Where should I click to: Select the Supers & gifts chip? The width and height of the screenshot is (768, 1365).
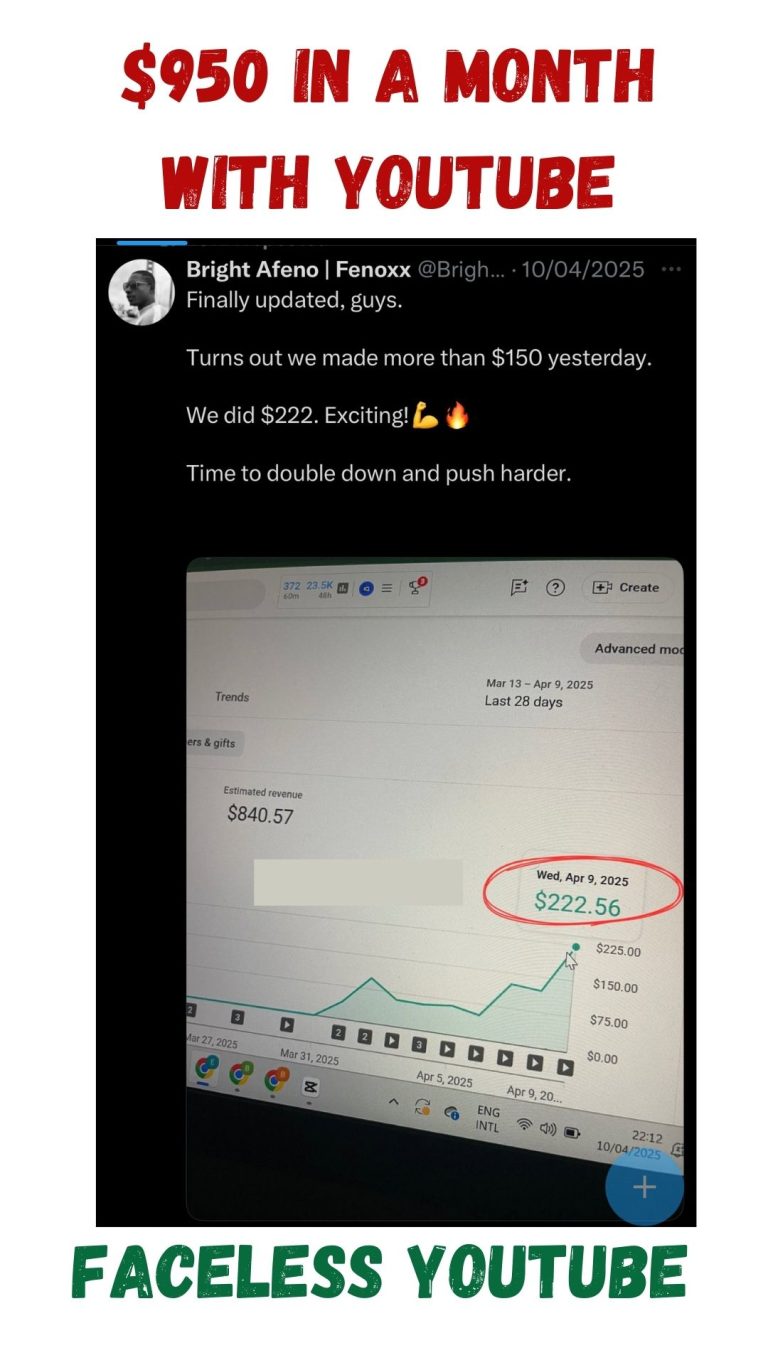(x=217, y=743)
